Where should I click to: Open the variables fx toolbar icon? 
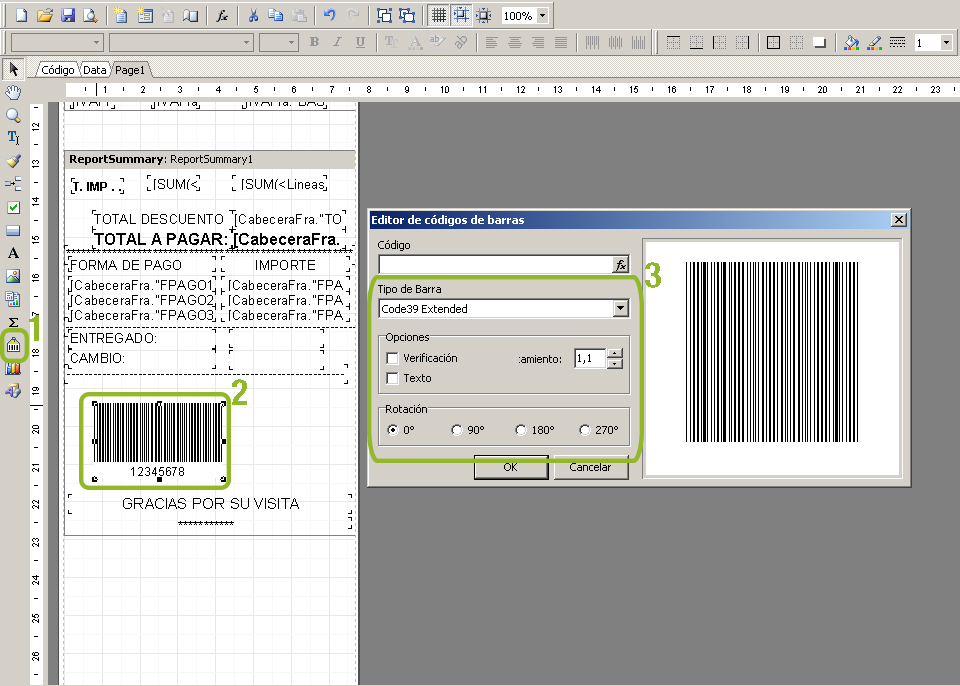pos(222,15)
